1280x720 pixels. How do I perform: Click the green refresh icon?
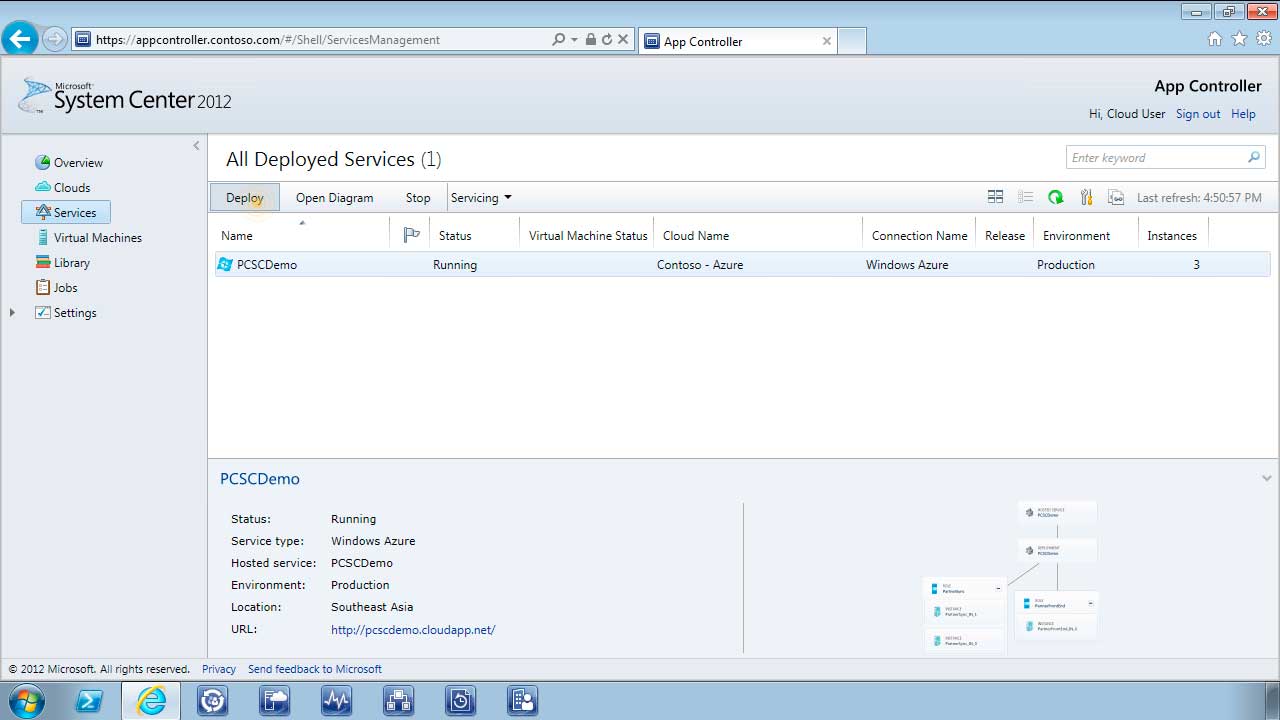[1055, 197]
